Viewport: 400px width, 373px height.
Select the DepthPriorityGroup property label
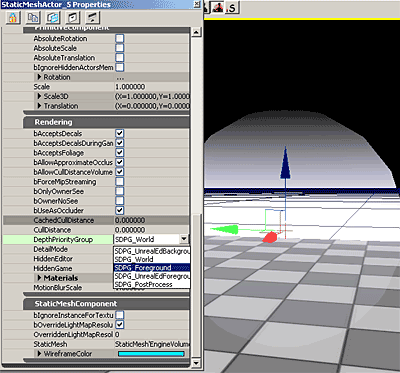point(63,239)
